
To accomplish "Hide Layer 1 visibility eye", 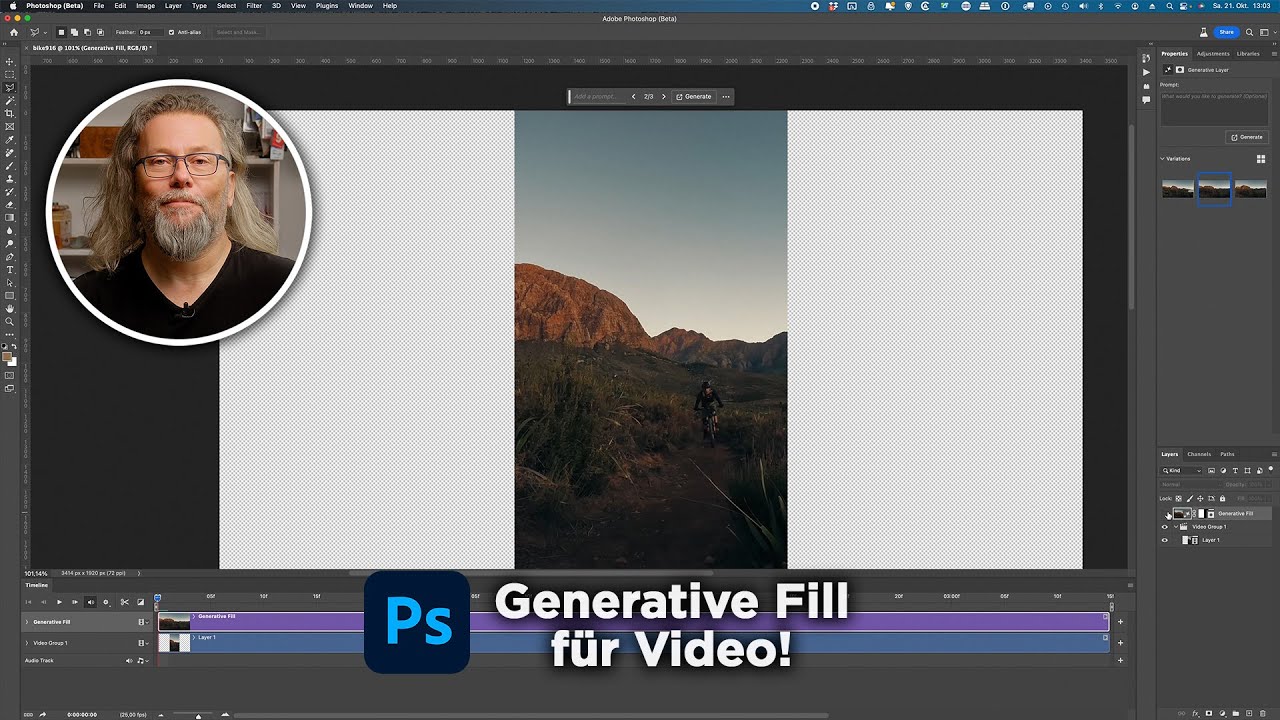I will (x=1165, y=540).
